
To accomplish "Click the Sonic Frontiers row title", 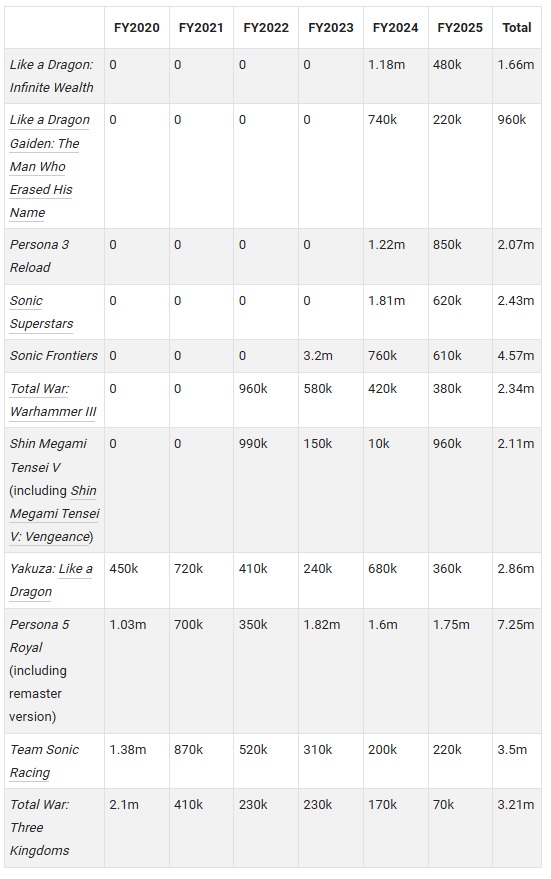I will pyautogui.click(x=53, y=355).
